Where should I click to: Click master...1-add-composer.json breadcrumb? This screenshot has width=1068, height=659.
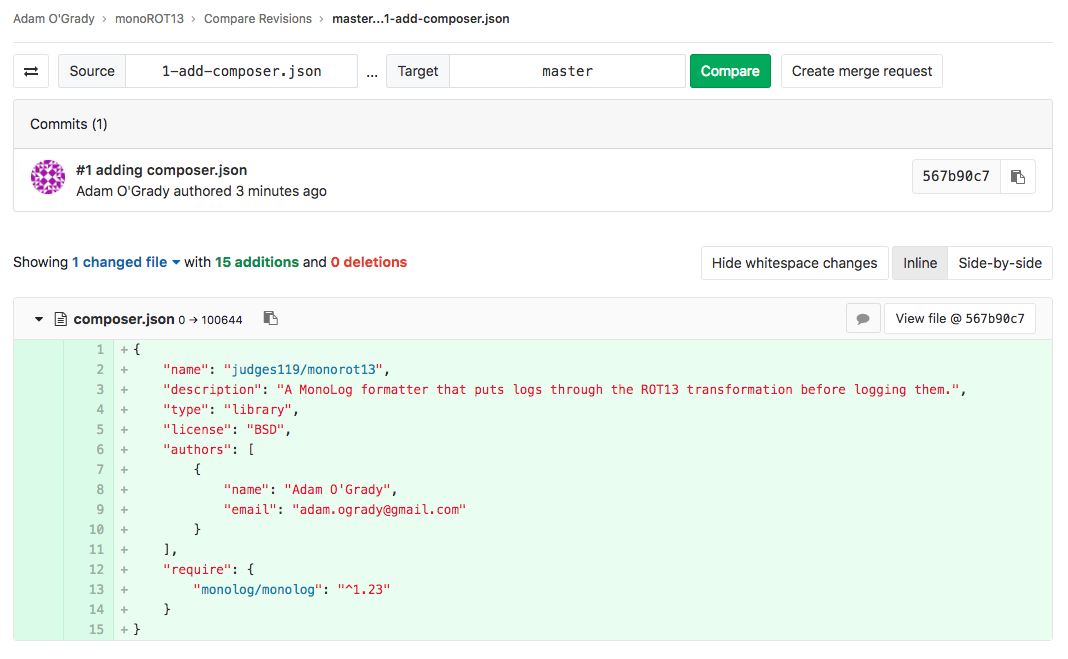click(420, 18)
